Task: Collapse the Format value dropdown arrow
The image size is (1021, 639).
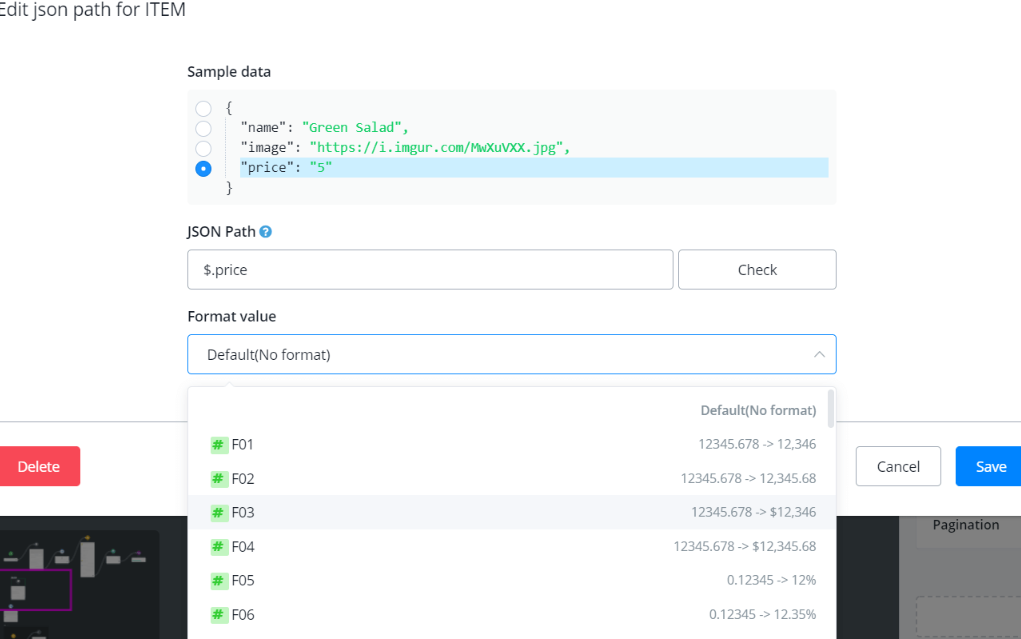Action: click(x=818, y=355)
